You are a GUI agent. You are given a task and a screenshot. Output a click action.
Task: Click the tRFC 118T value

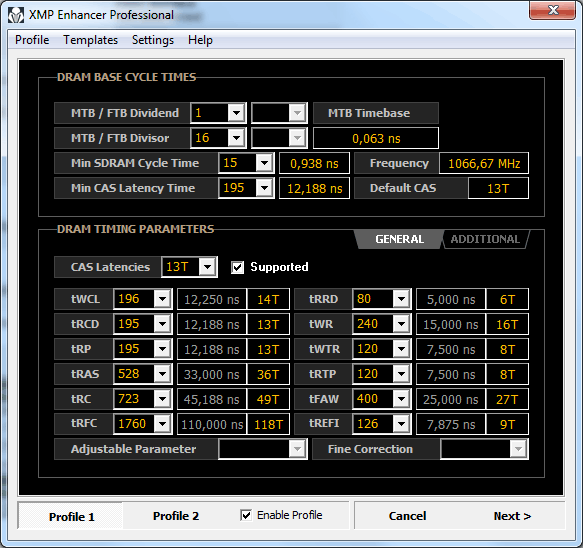pyautogui.click(x=268, y=424)
